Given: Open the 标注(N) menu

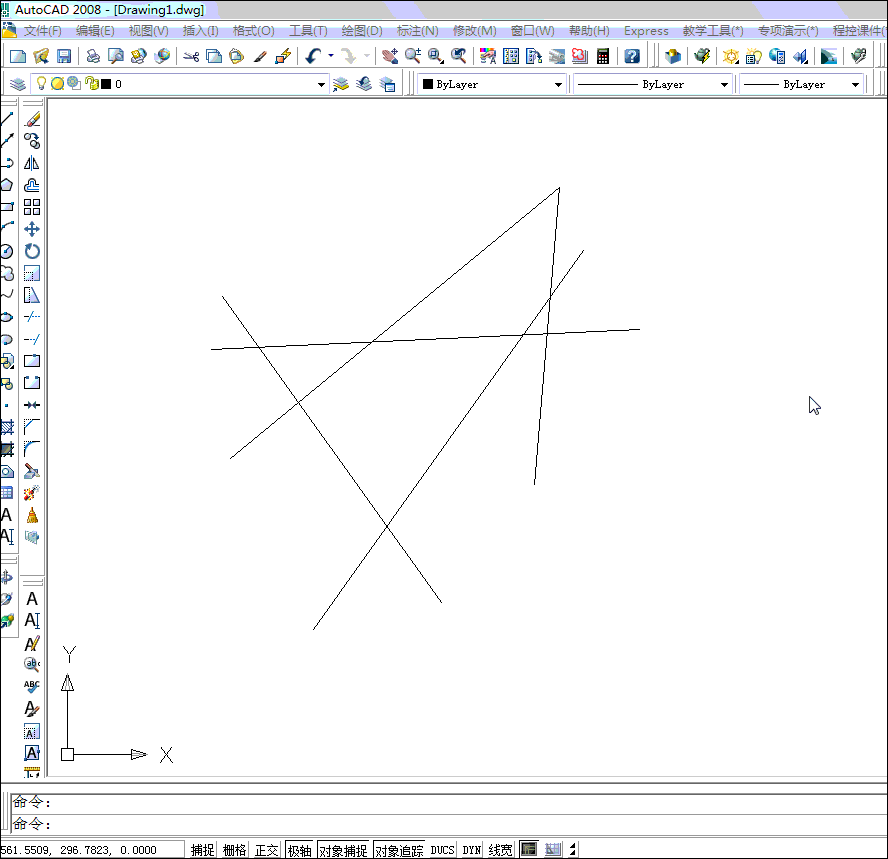Looking at the screenshot, I should [417, 31].
